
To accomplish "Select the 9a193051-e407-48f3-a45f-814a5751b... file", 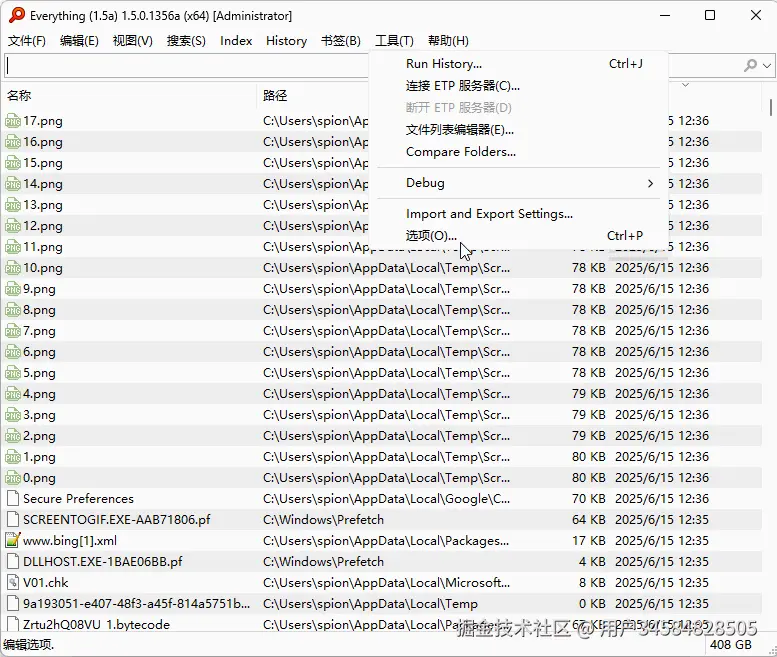I will [137, 604].
